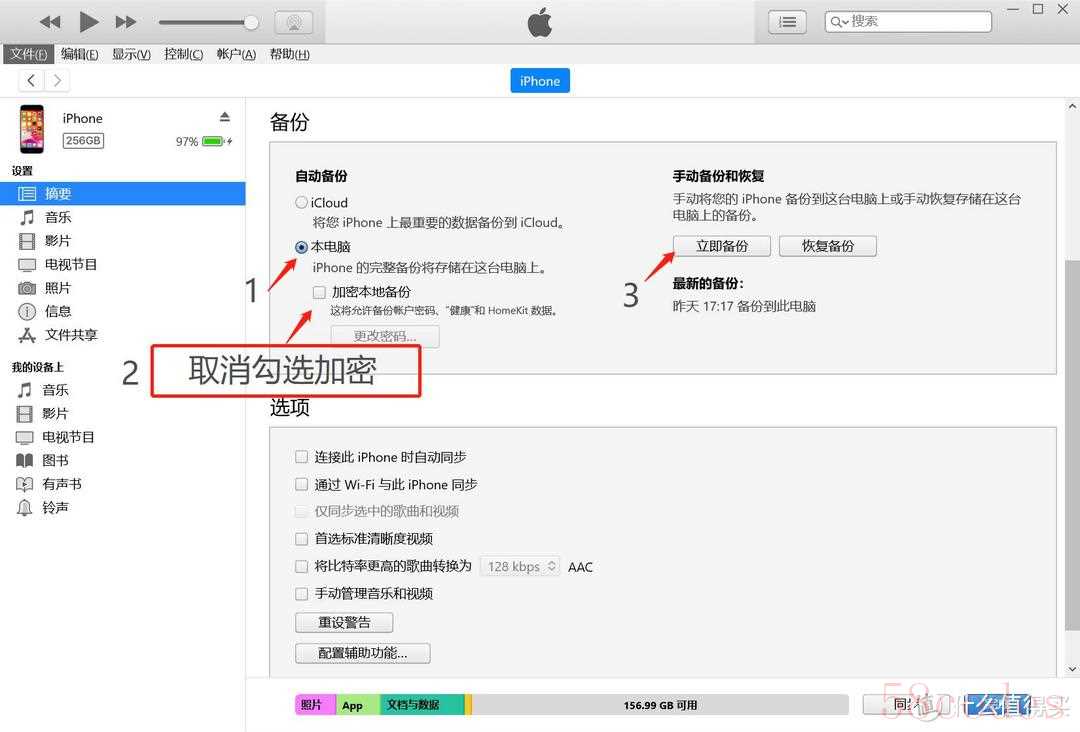Open the 128 kbps bitrate dropdown
The image size is (1080, 732).
(520, 566)
